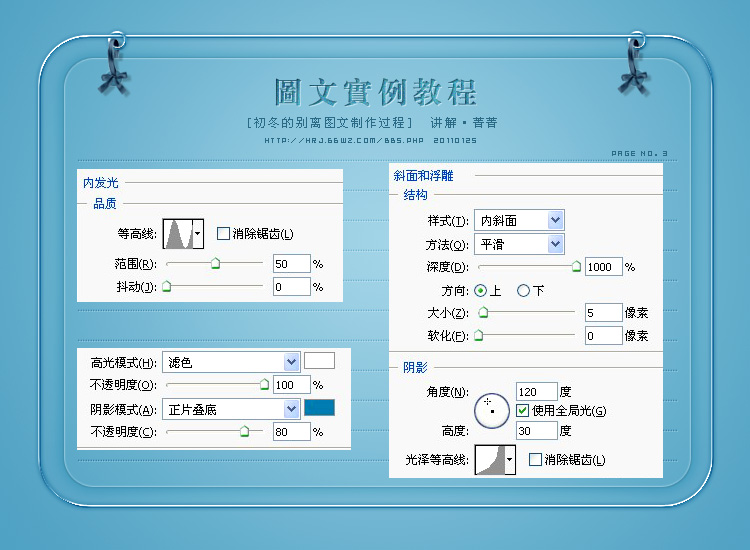Open the 方法 dropdown showing 平滑
The height and width of the screenshot is (550, 750).
(519, 244)
